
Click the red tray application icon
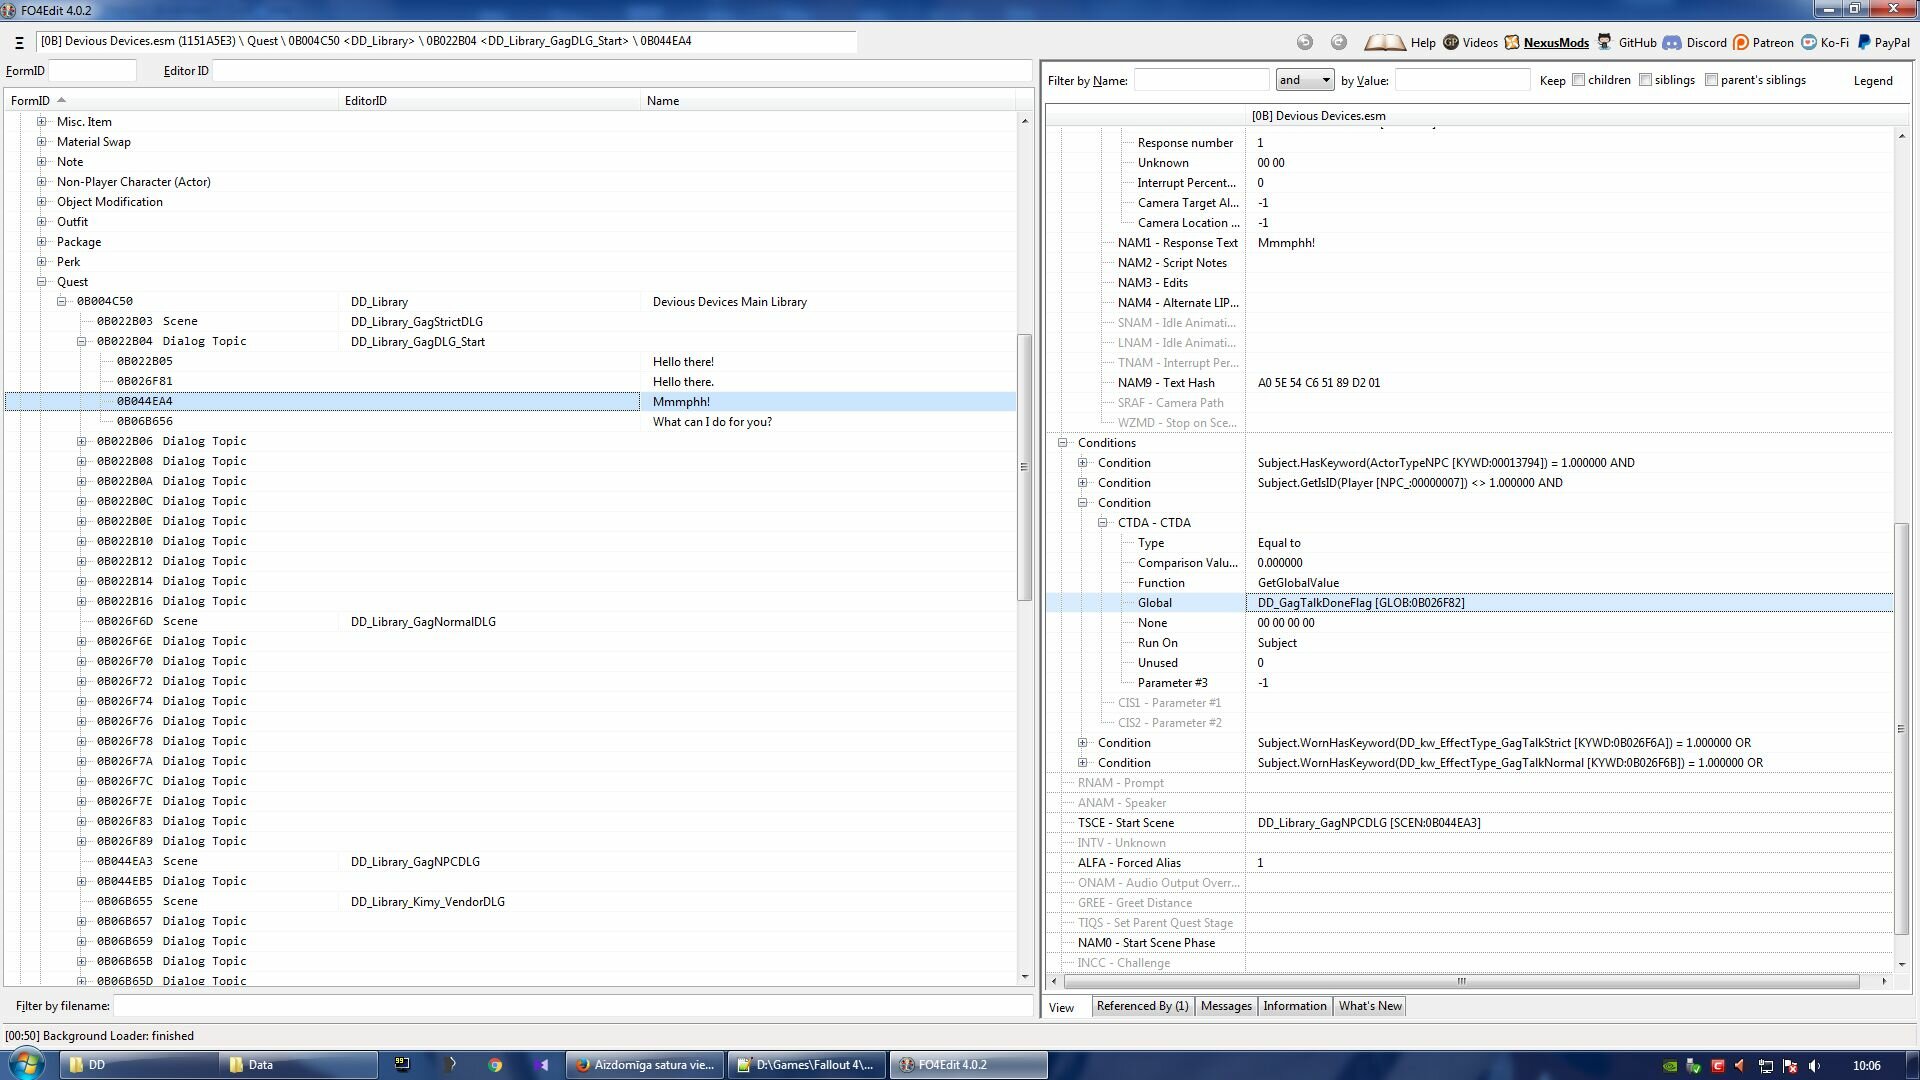[1718, 1066]
